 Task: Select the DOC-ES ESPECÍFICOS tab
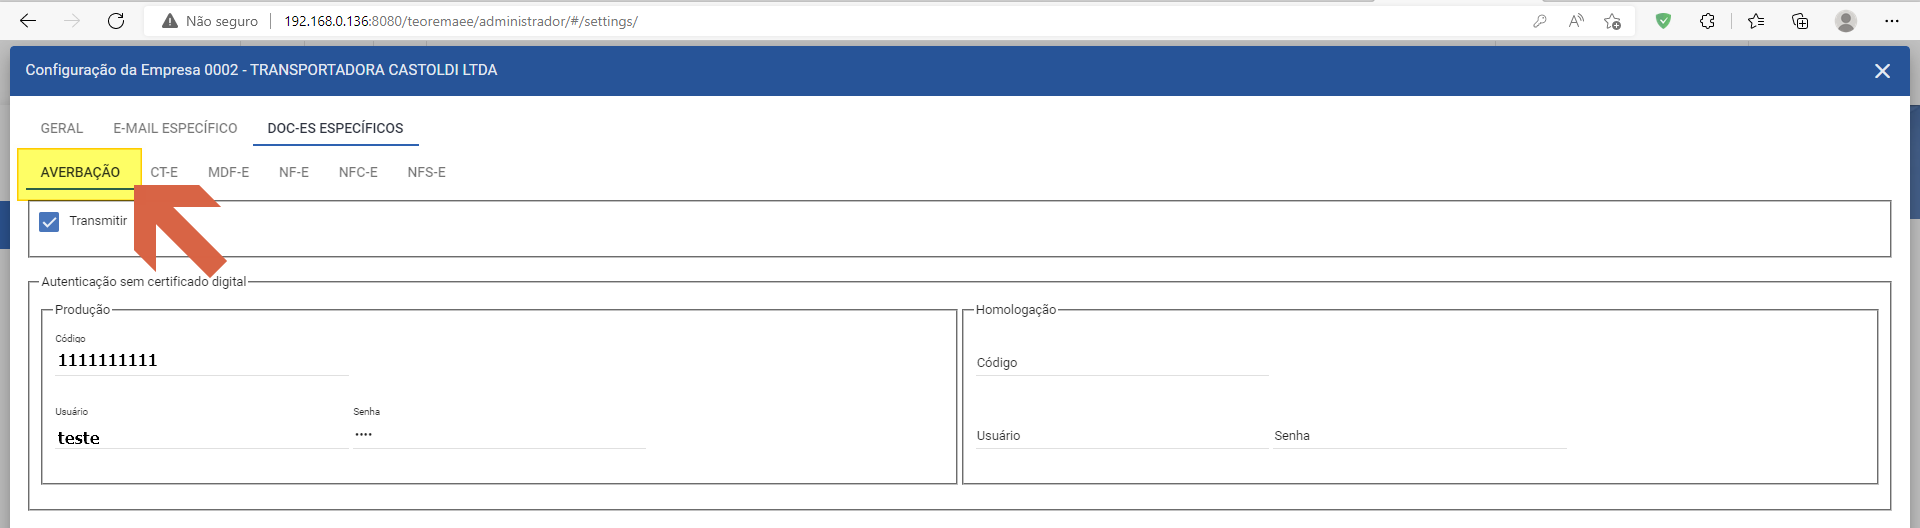(335, 128)
